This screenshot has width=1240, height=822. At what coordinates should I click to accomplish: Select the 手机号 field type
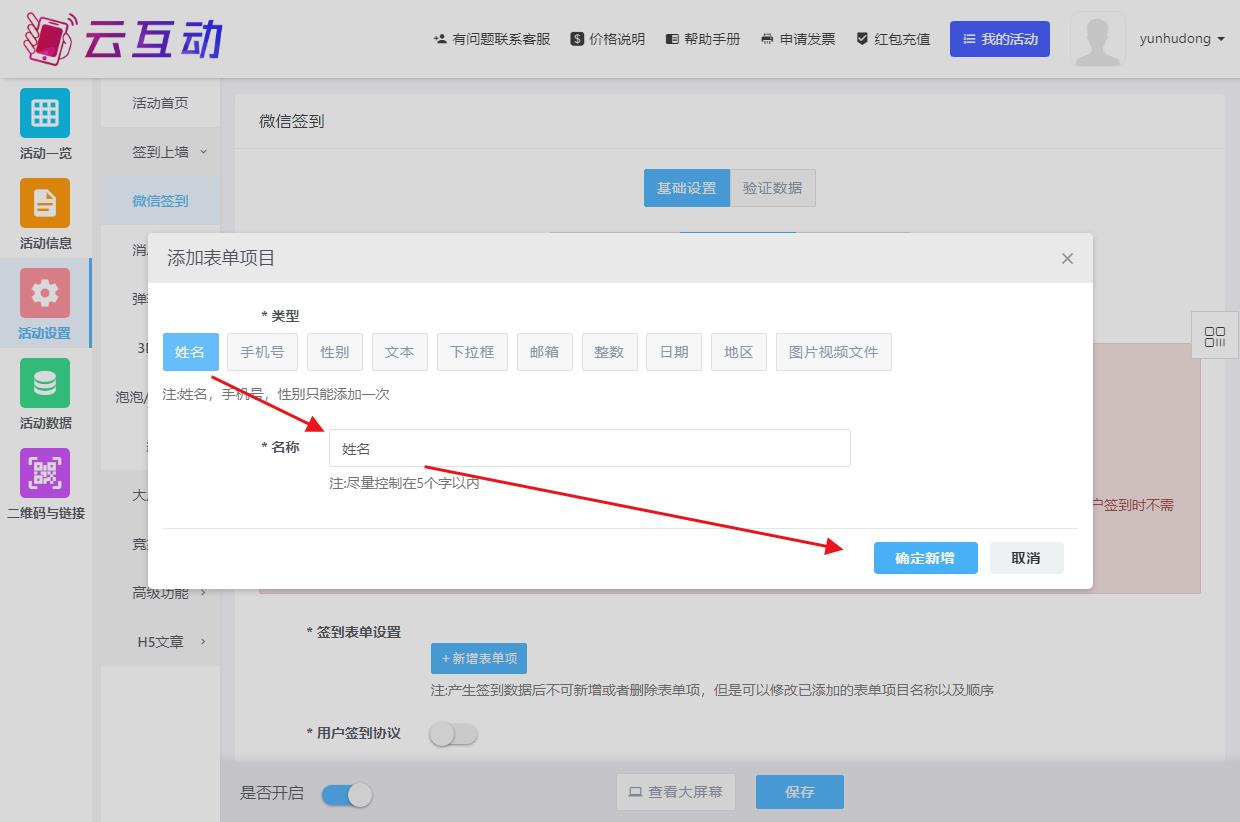point(262,352)
